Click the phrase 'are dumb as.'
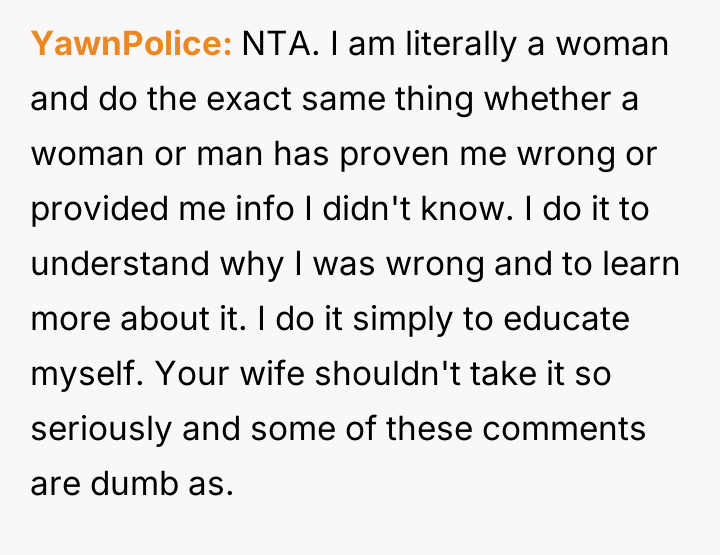The image size is (720, 555). point(132,485)
